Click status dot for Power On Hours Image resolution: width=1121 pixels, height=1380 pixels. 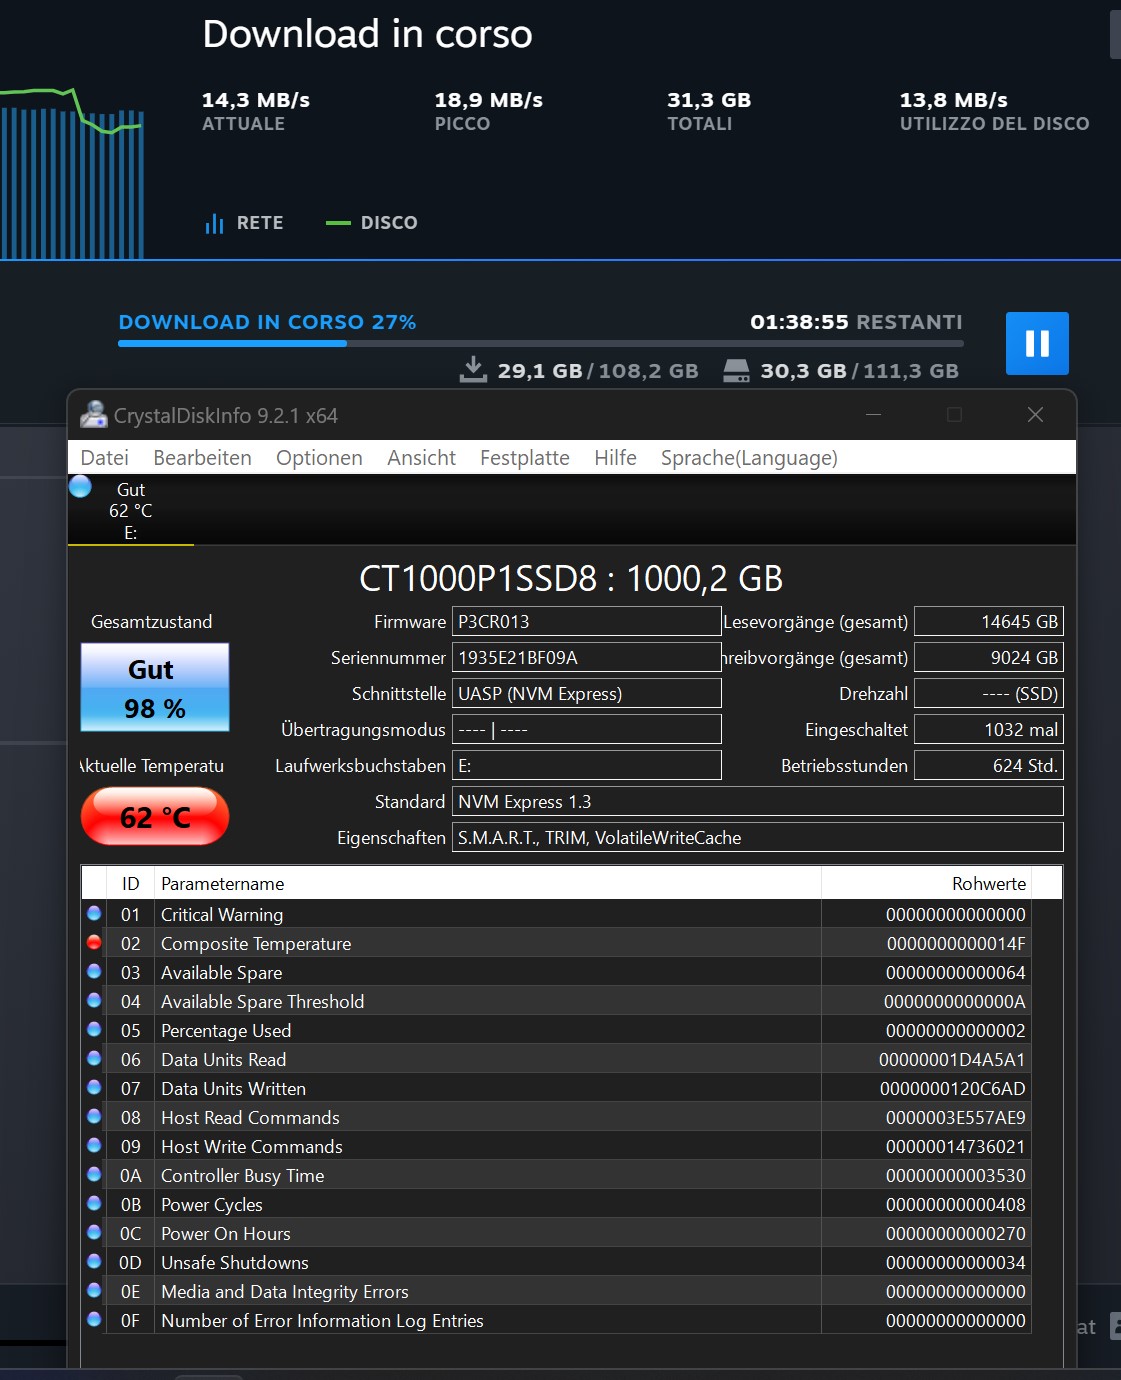pyautogui.click(x=94, y=1232)
